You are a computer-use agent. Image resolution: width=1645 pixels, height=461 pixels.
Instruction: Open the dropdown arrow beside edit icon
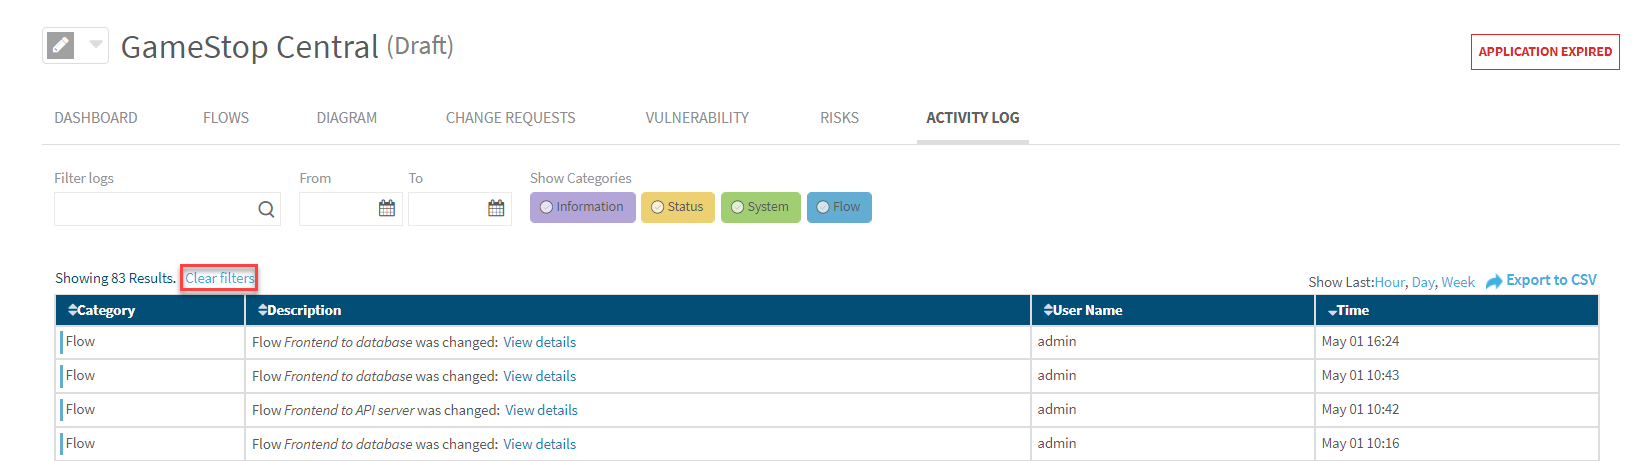[95, 45]
